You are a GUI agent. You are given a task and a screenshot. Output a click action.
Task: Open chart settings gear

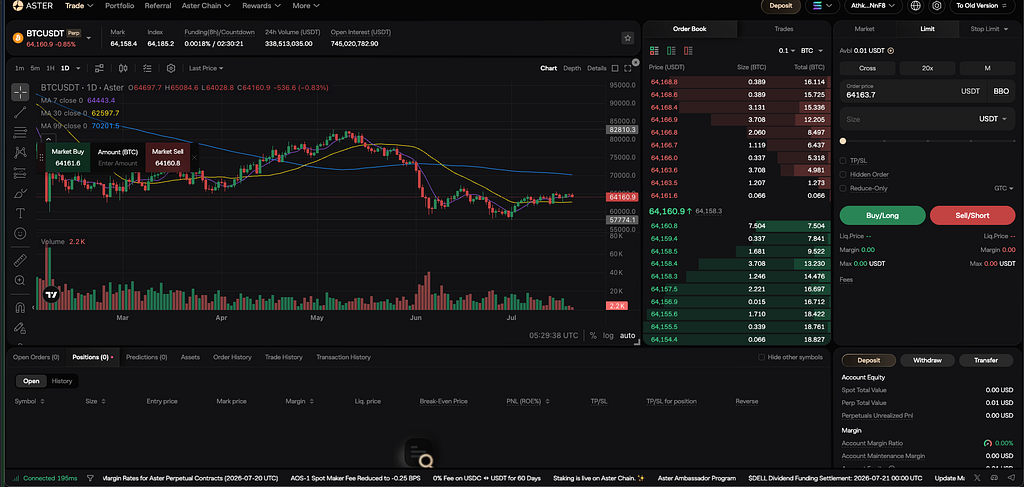(171, 68)
